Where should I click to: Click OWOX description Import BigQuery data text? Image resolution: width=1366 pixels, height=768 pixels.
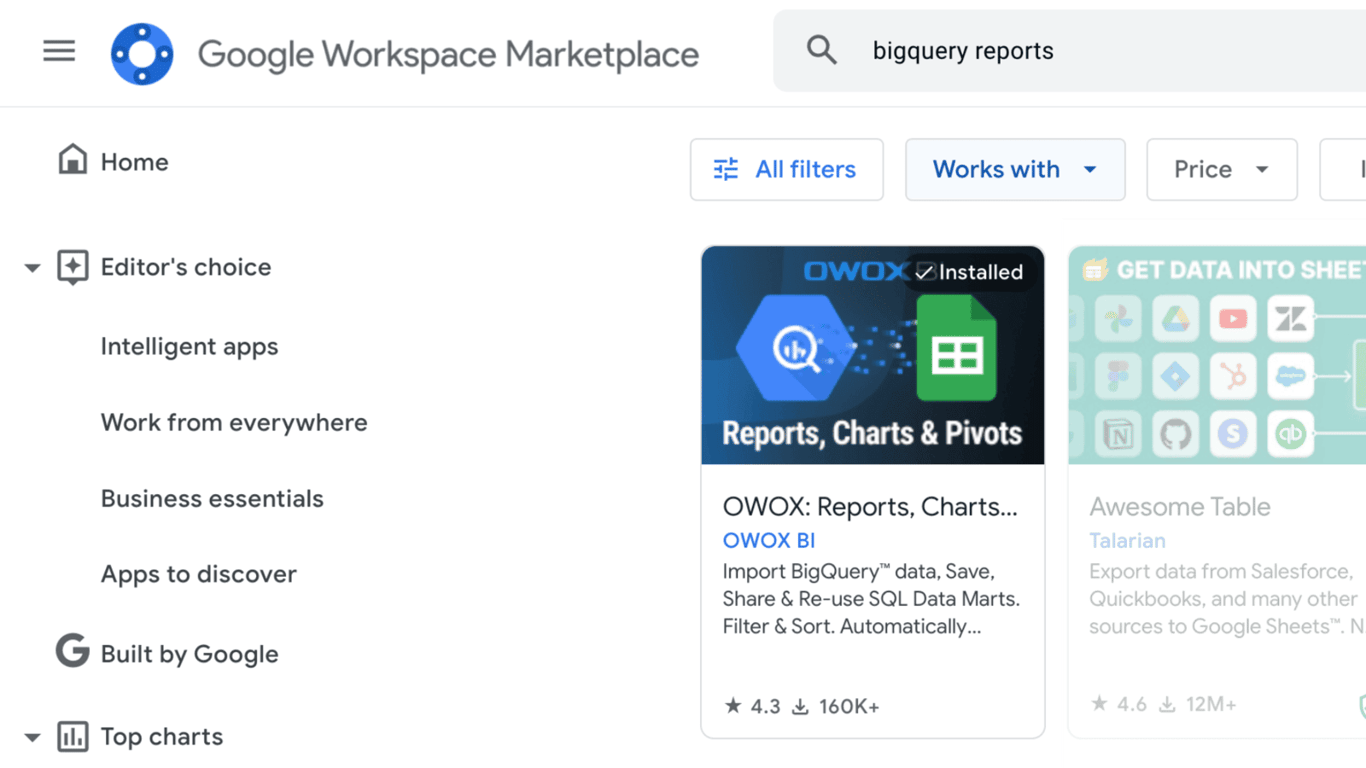(871, 599)
